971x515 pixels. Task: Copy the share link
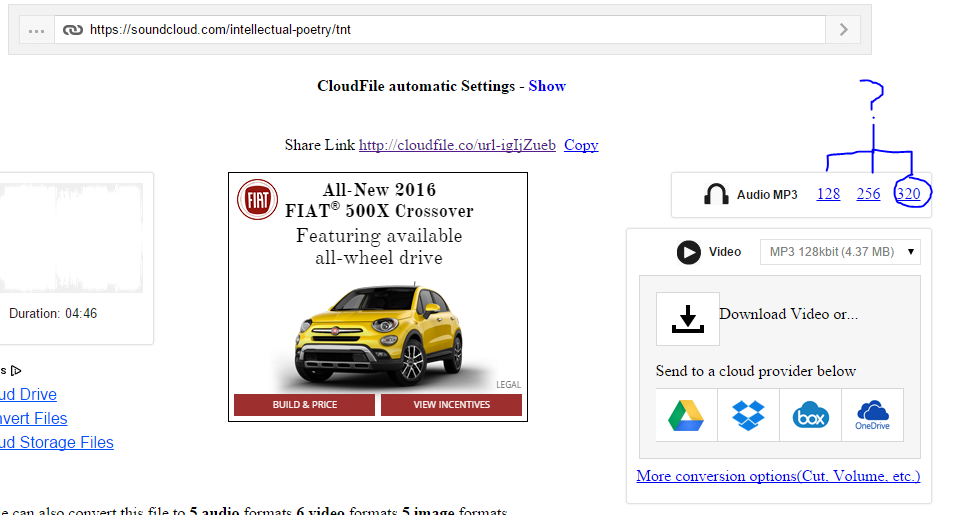[x=581, y=145]
